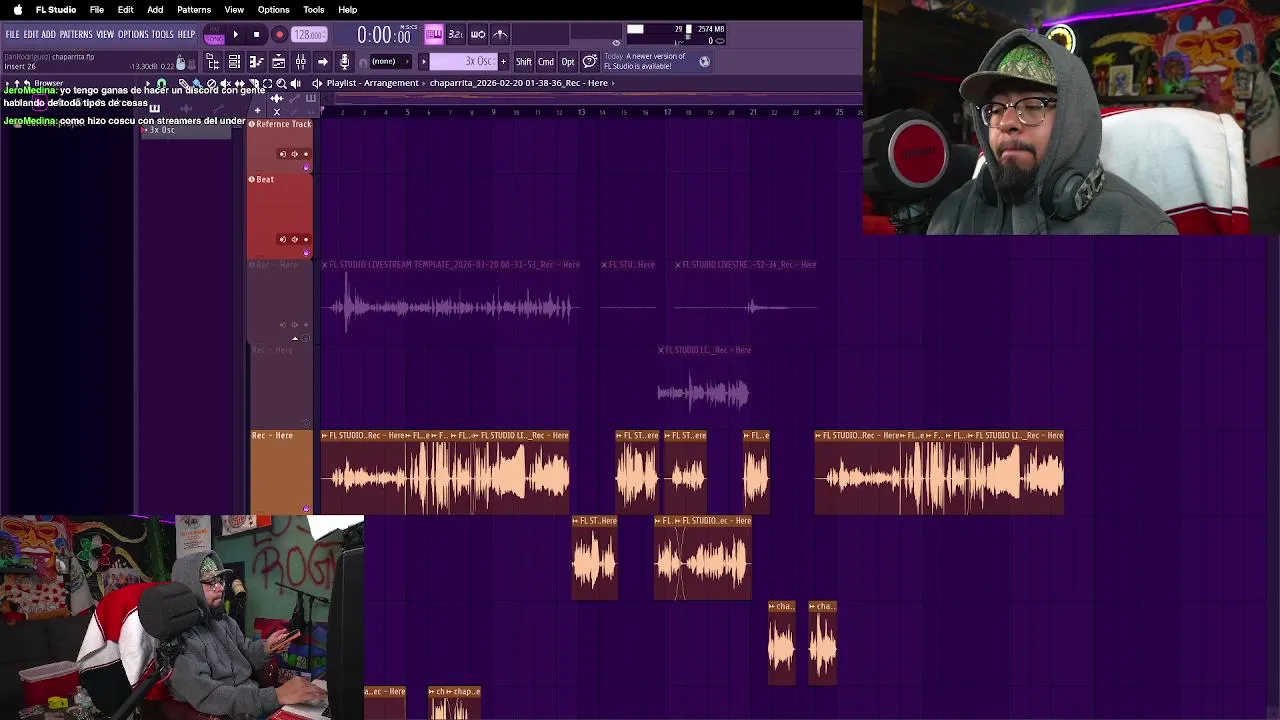Select the Zoom magnifier tool
1280x720 pixels.
coord(281,83)
